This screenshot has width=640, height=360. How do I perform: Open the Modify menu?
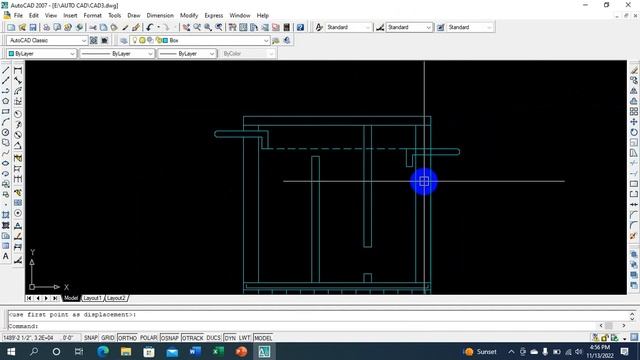(189, 16)
